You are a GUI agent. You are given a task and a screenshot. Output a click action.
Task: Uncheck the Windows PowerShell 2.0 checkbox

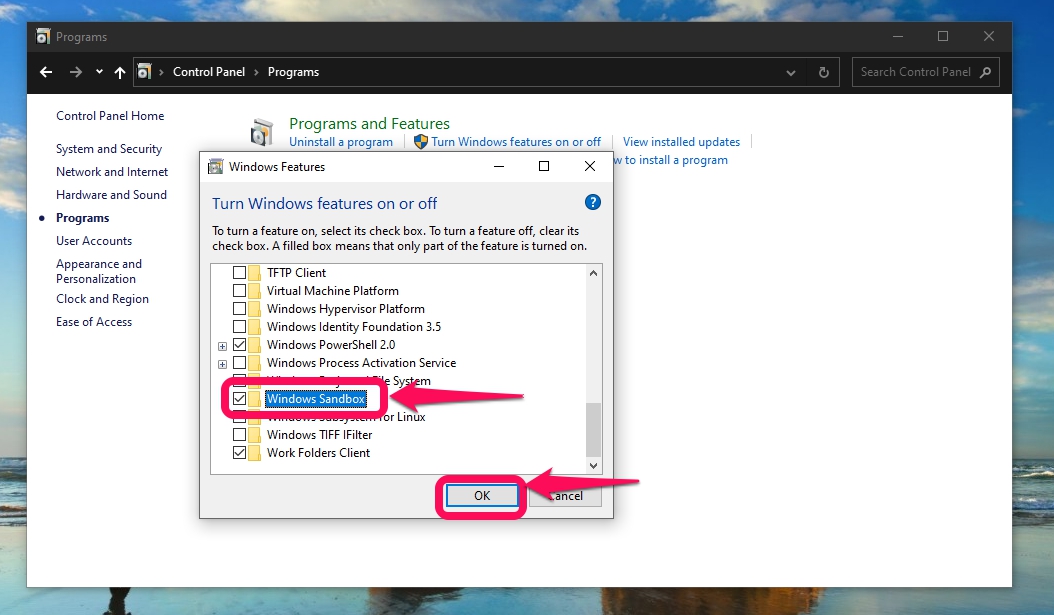239,345
